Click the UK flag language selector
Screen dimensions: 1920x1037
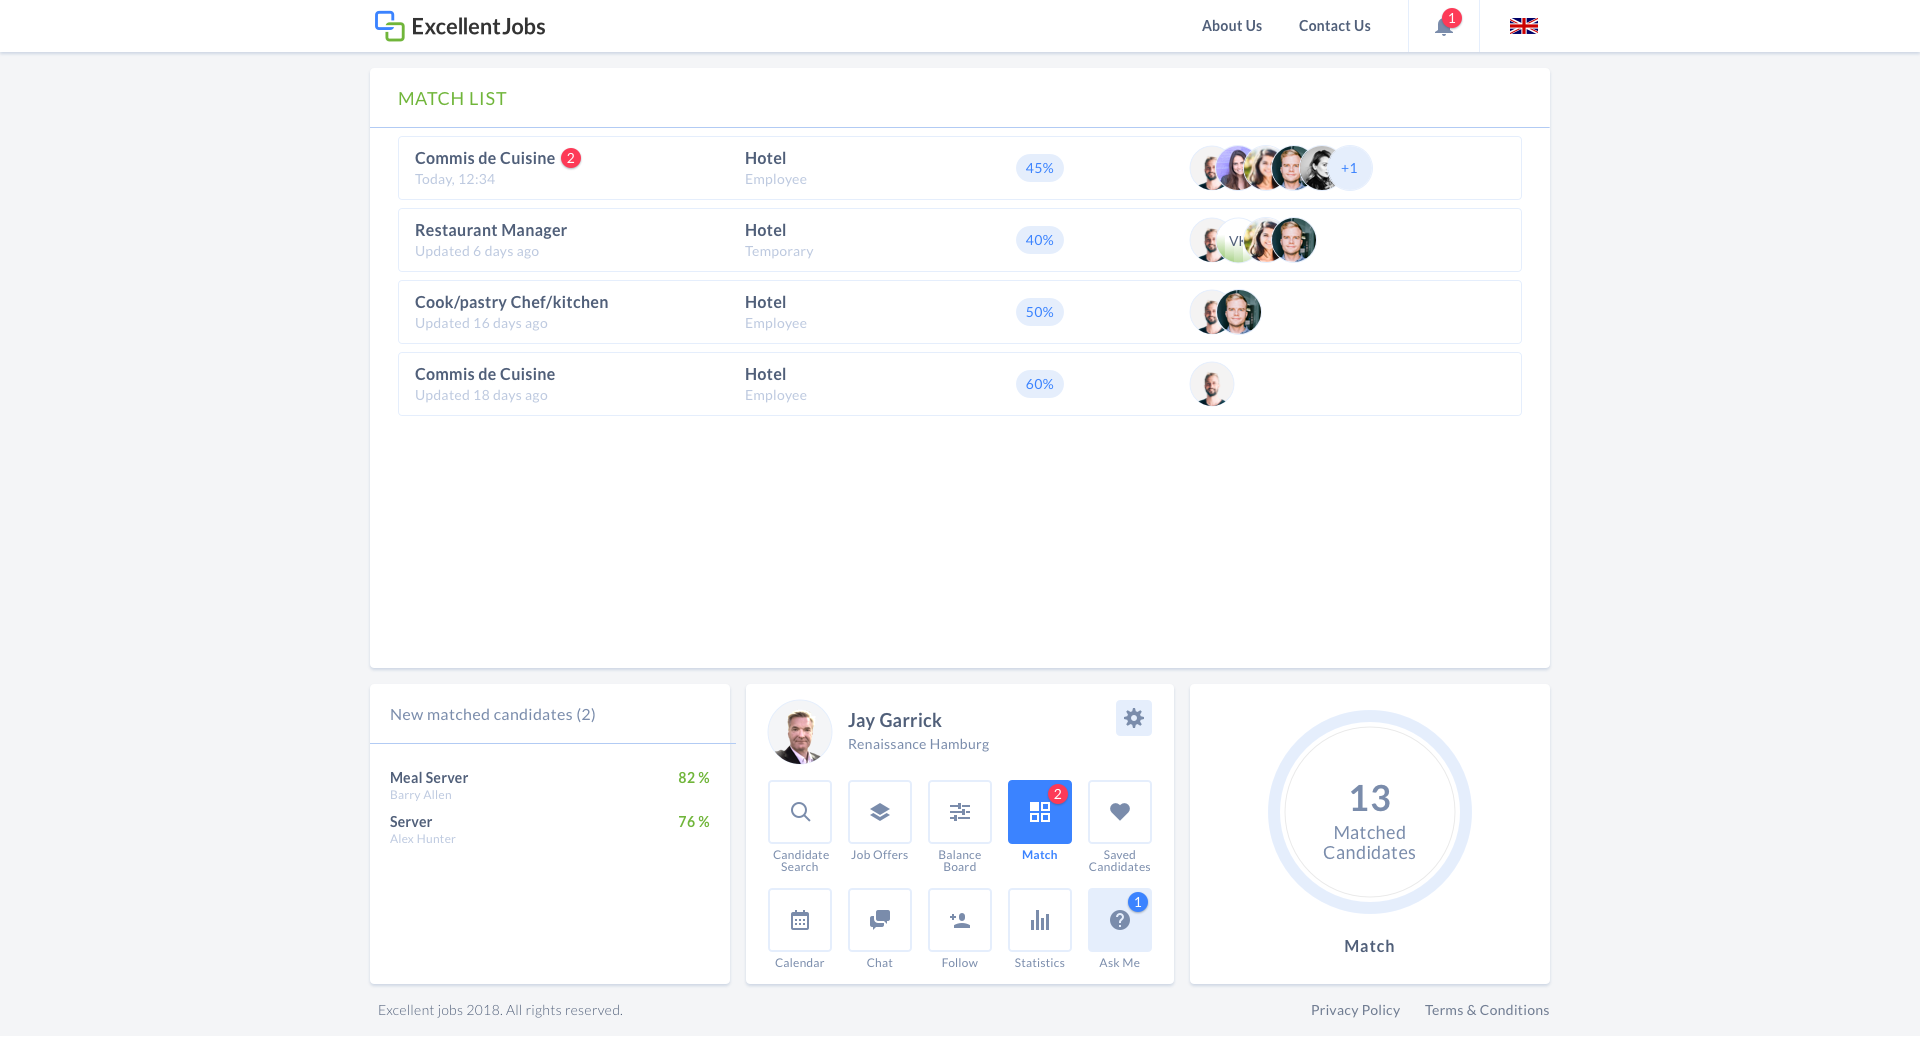pyautogui.click(x=1523, y=26)
